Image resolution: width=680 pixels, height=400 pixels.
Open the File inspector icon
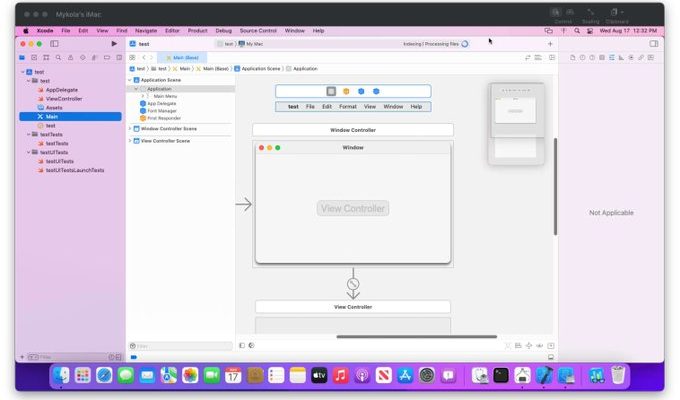click(573, 58)
